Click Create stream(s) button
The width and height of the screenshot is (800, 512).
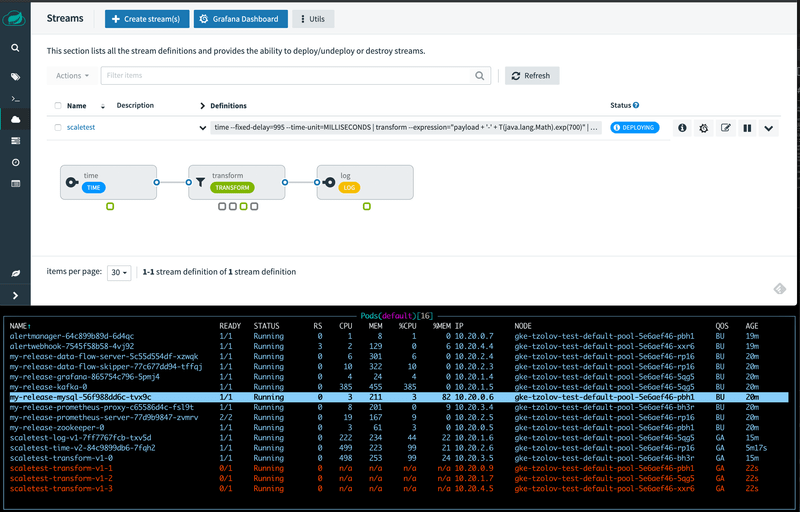[x=147, y=19]
